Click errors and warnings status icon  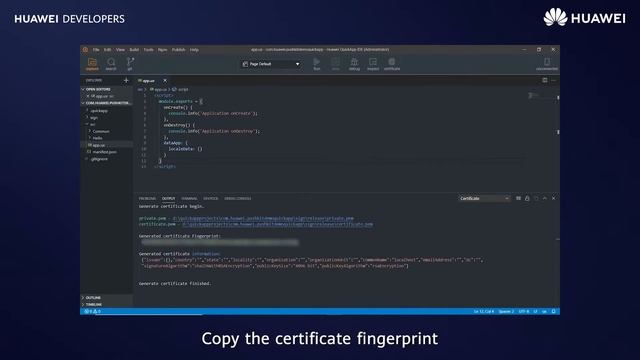pyautogui.click(x=92, y=311)
